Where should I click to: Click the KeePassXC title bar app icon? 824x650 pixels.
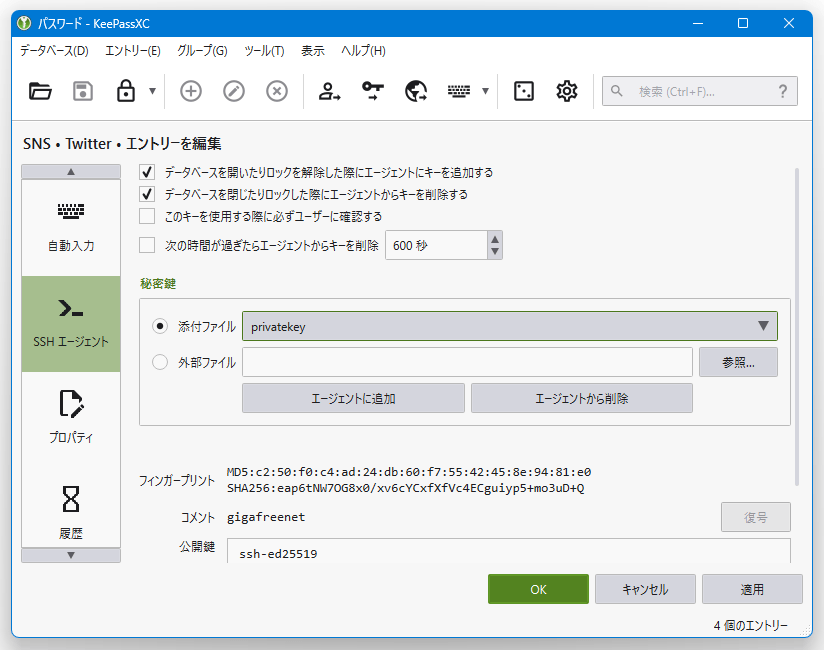click(x=24, y=23)
